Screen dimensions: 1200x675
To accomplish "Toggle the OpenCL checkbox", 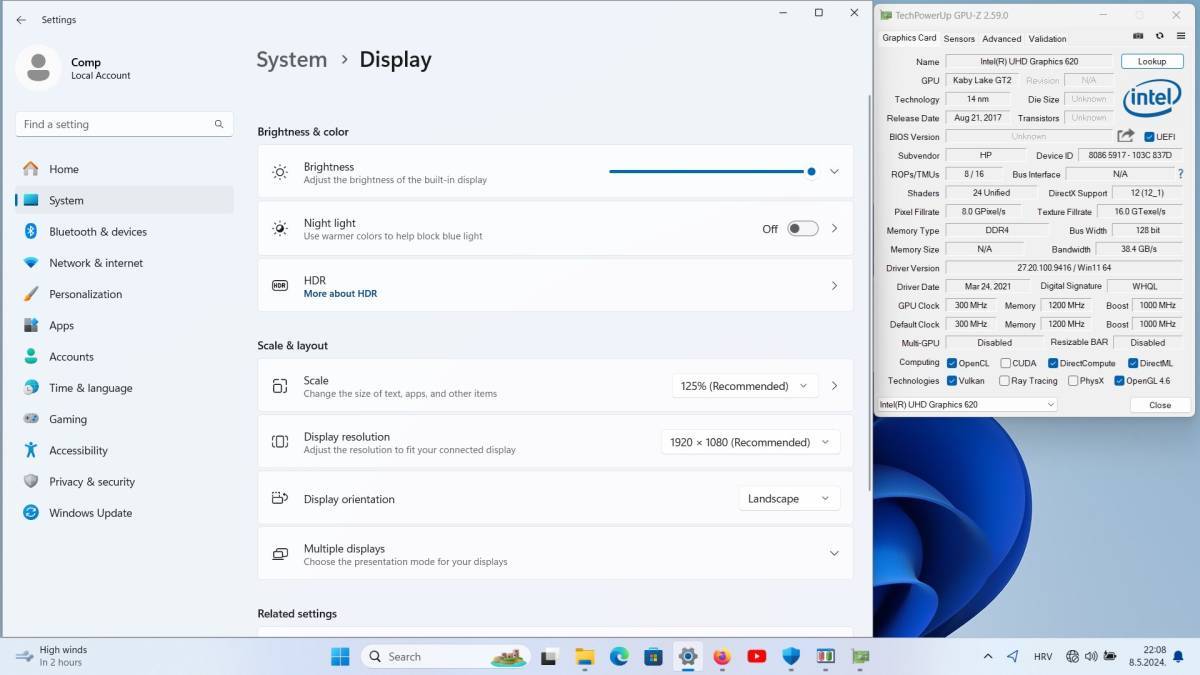I will pyautogui.click(x=952, y=363).
